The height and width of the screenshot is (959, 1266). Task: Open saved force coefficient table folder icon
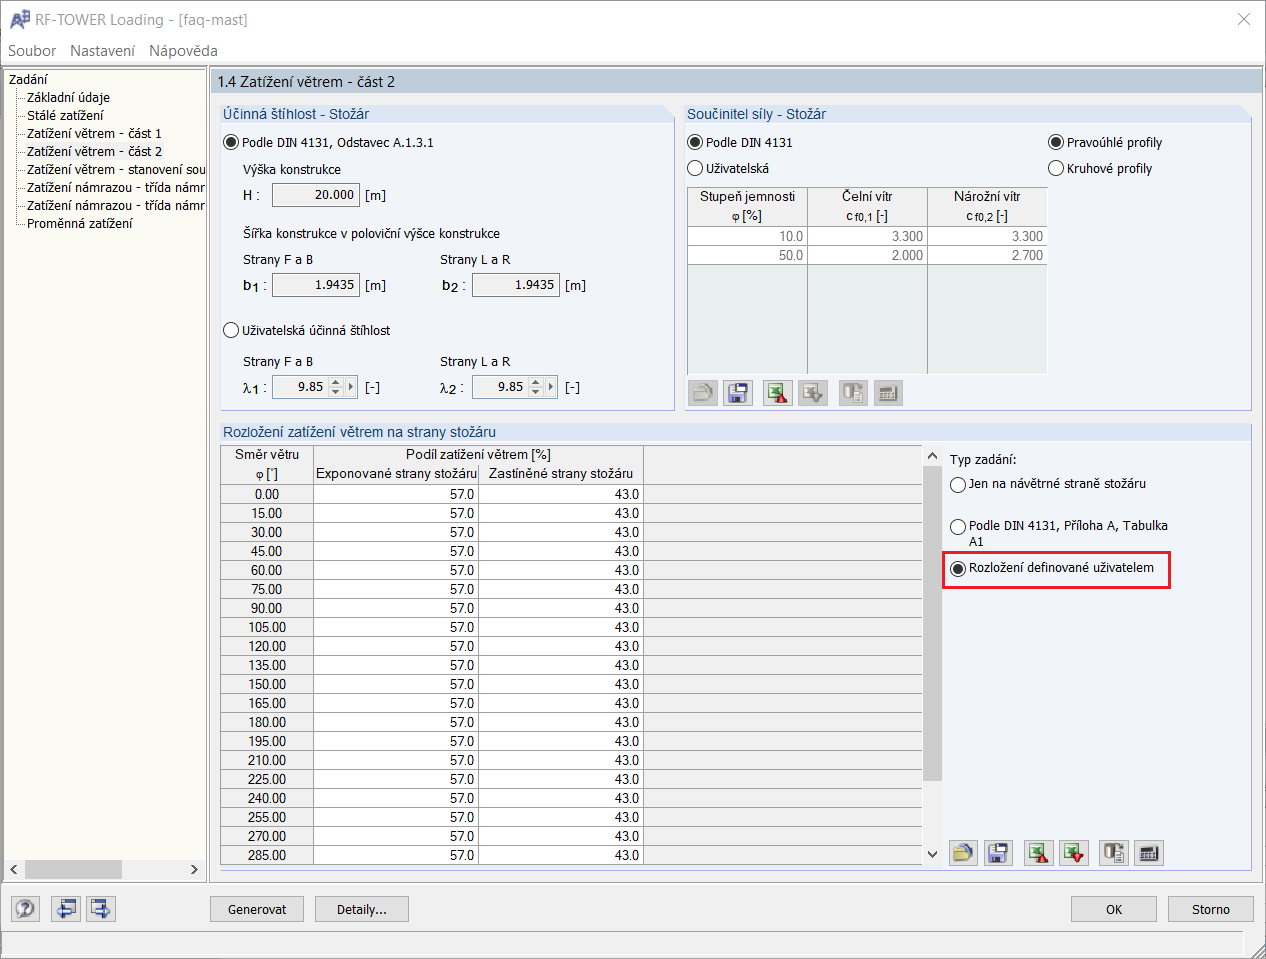pos(703,393)
